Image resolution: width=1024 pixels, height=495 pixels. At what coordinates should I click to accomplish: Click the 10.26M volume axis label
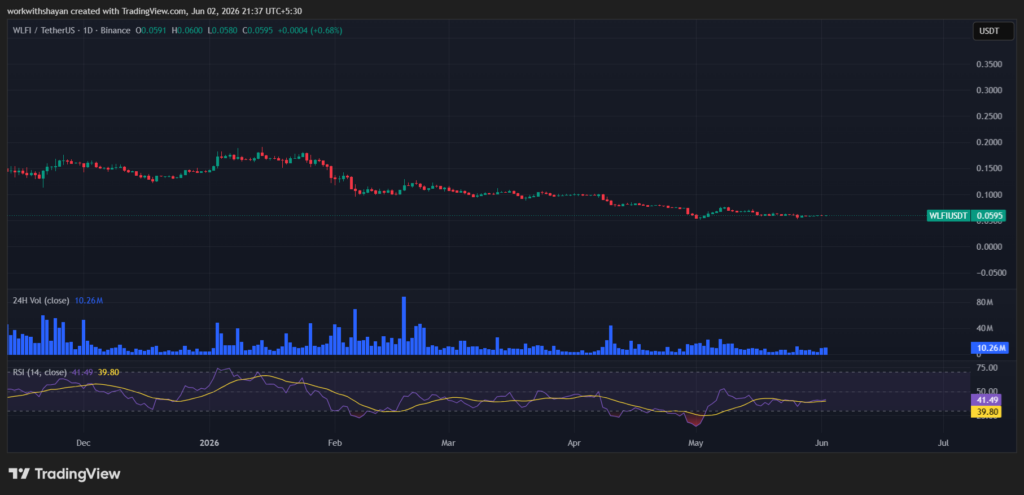click(990, 348)
